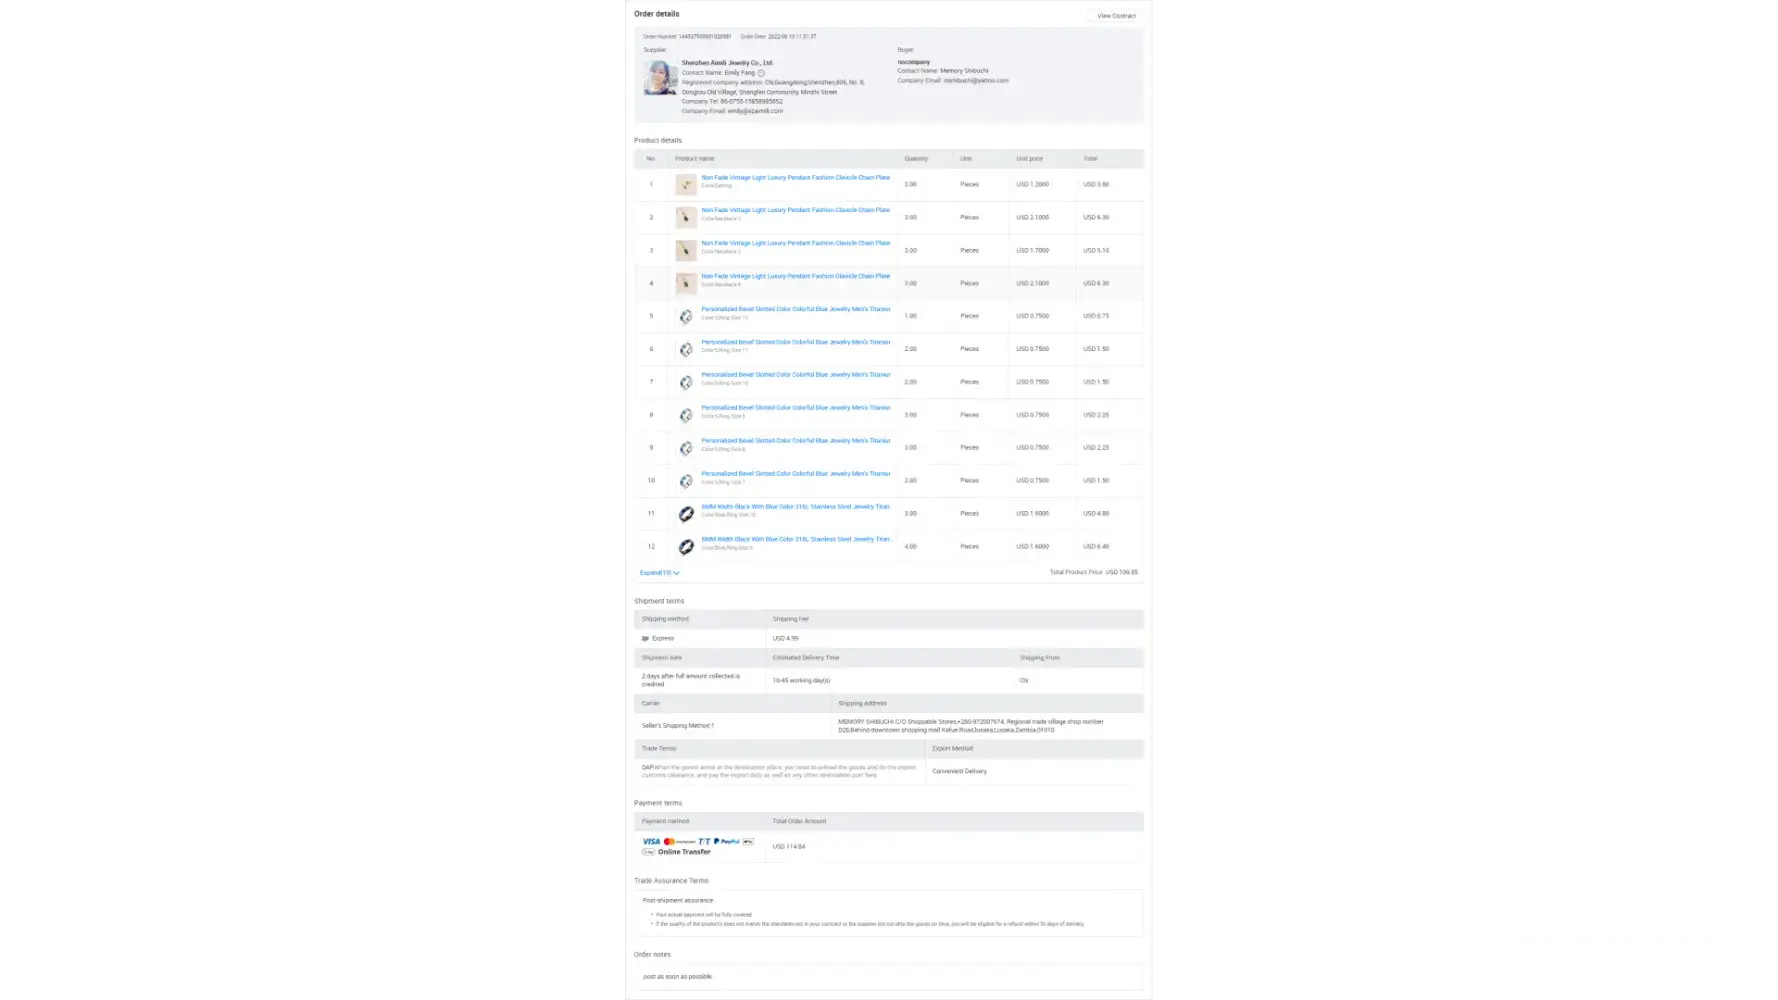Image resolution: width=1778 pixels, height=1000 pixels.
Task: Open the supplier's profile photo
Action: pos(660,78)
